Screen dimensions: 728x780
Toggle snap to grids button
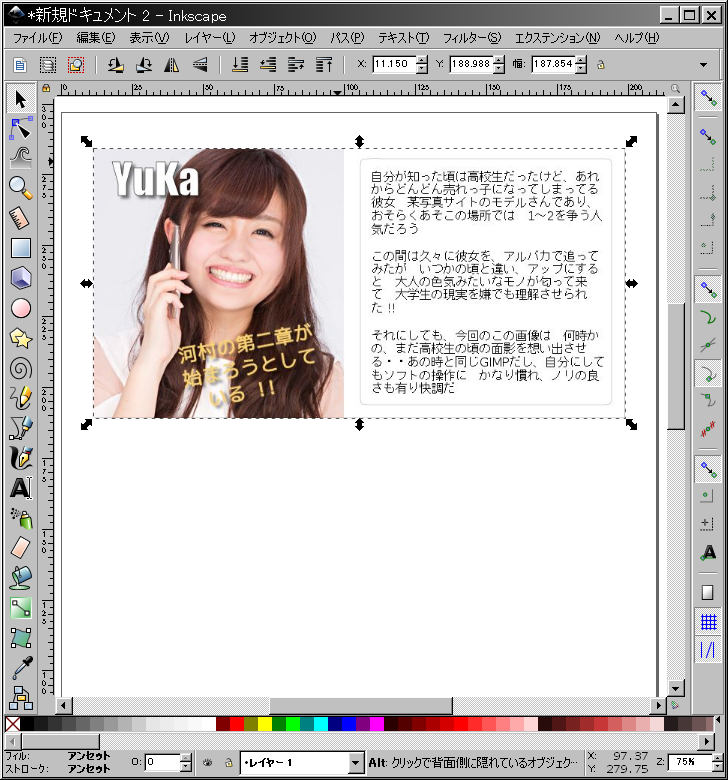(x=708, y=622)
